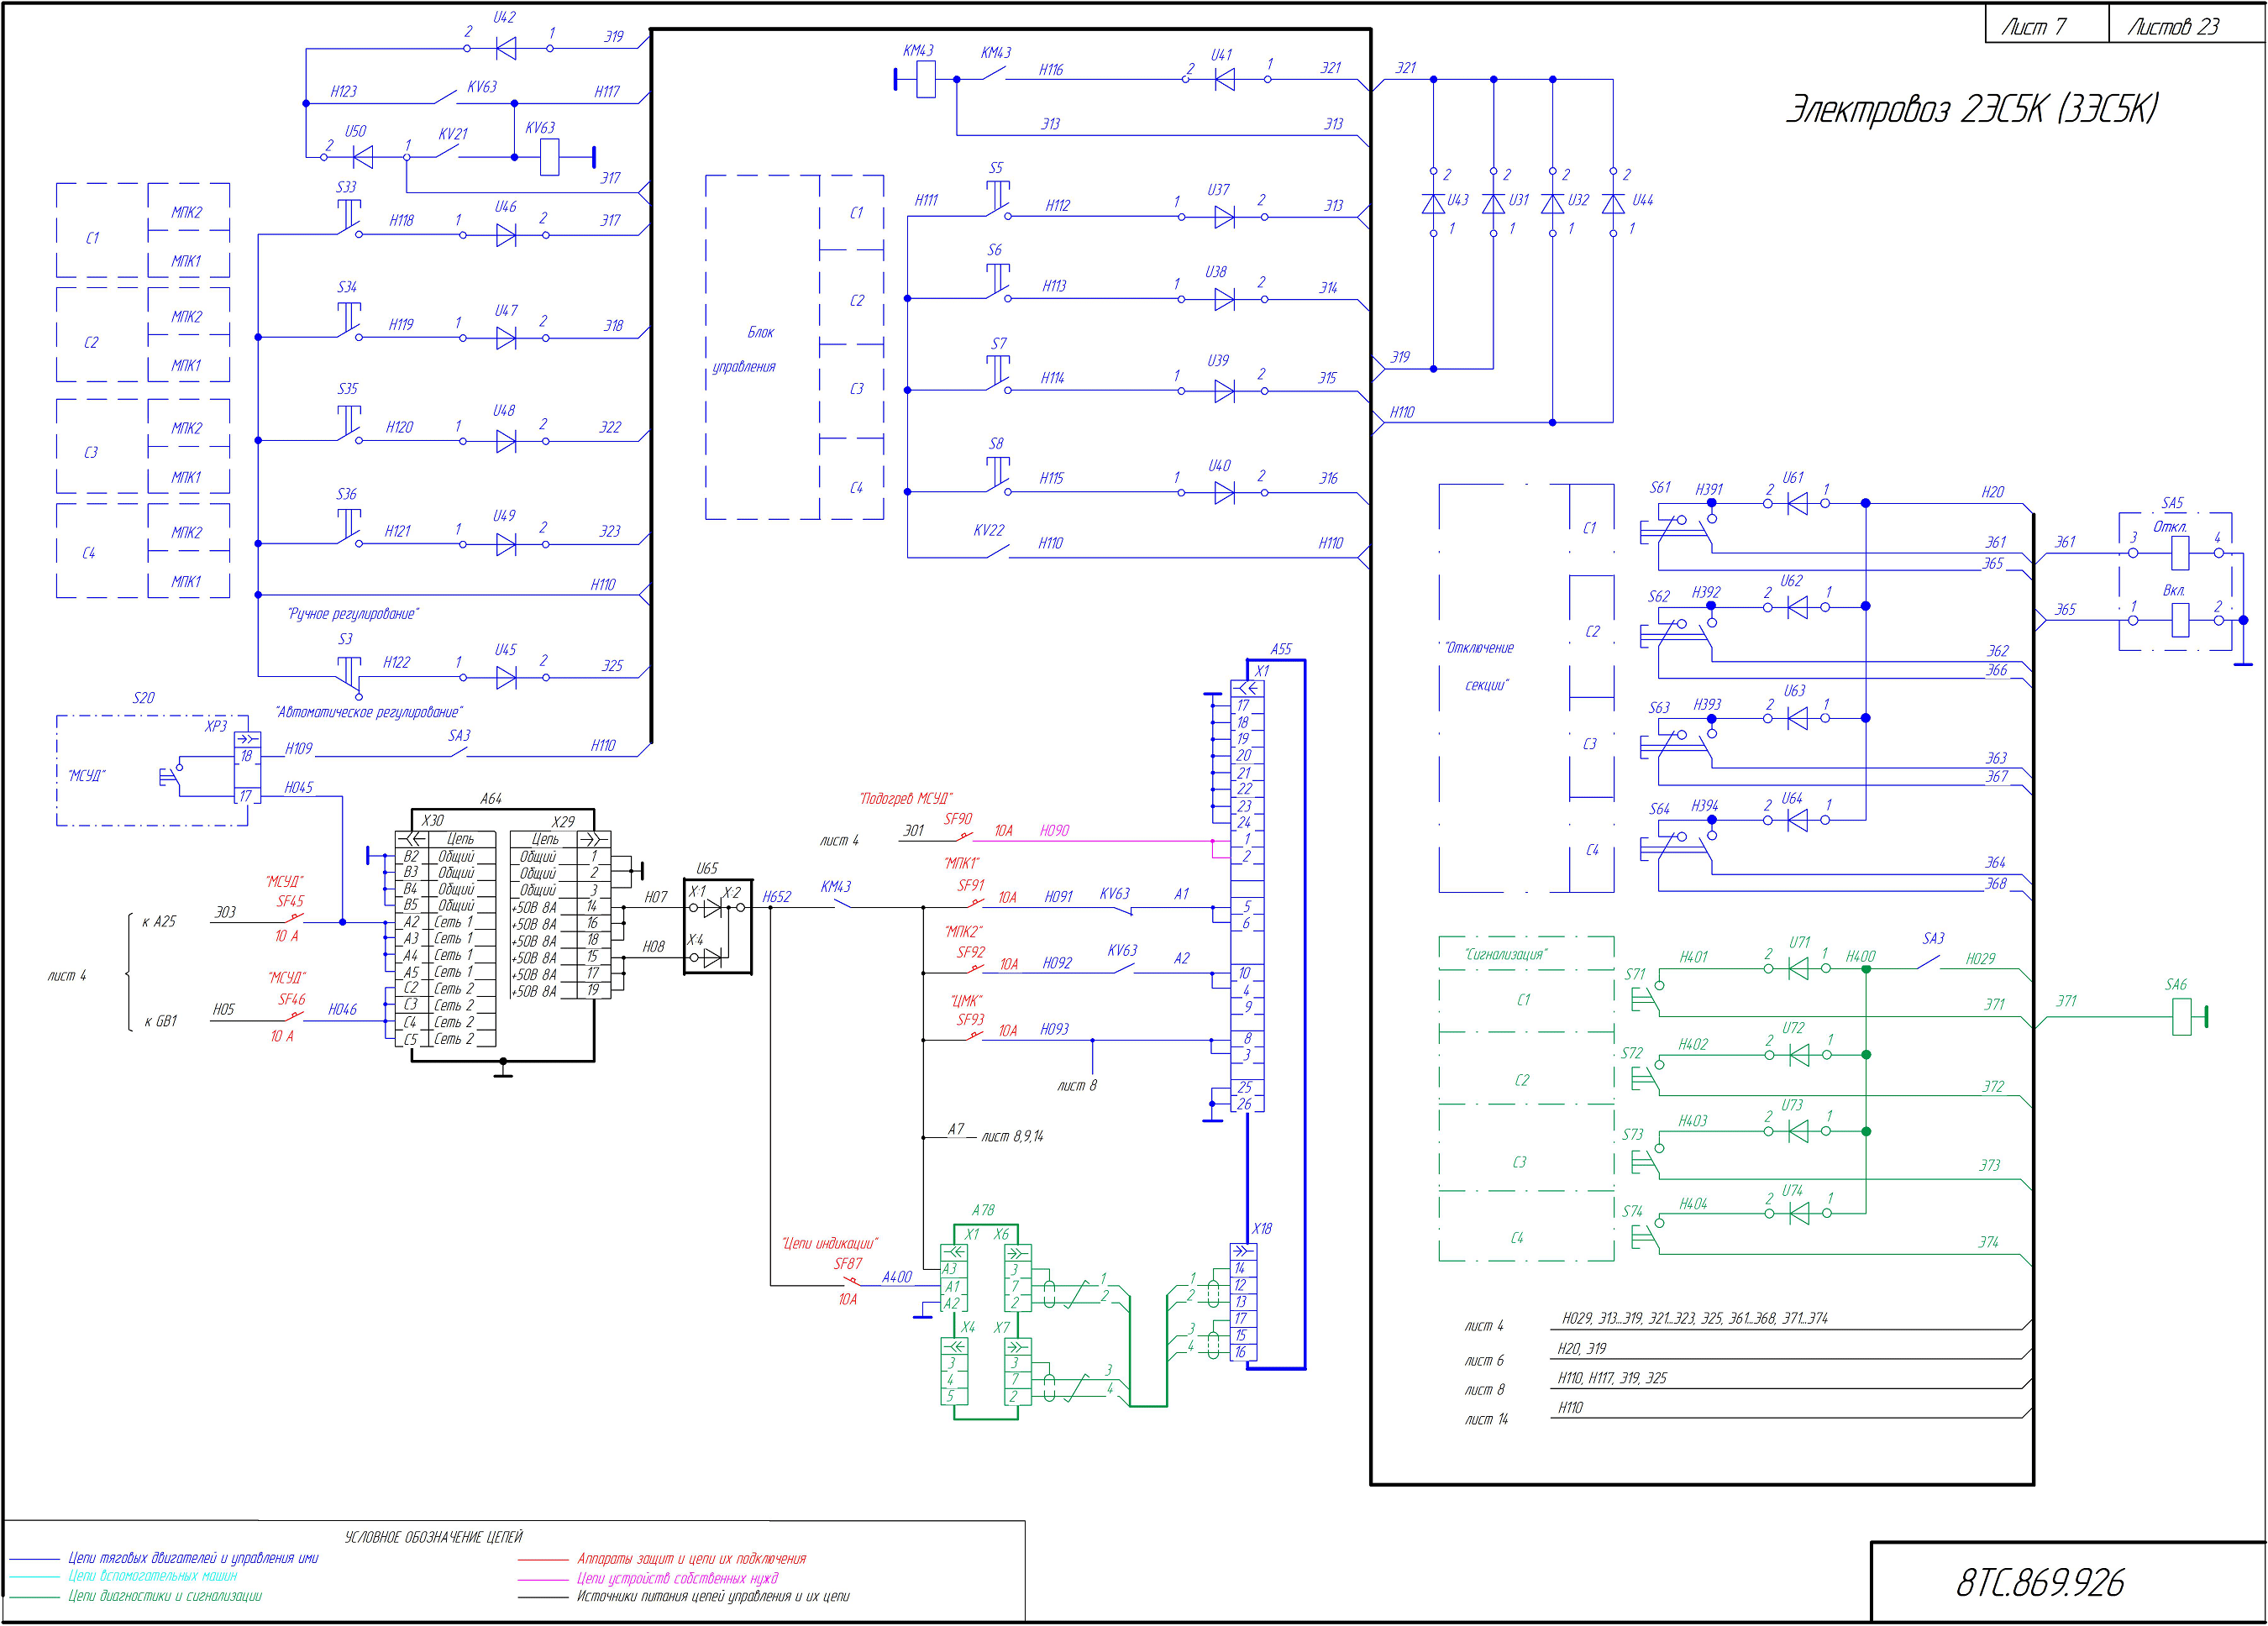Click the "лист 8,9,14" reference next to A7

[1012, 1136]
